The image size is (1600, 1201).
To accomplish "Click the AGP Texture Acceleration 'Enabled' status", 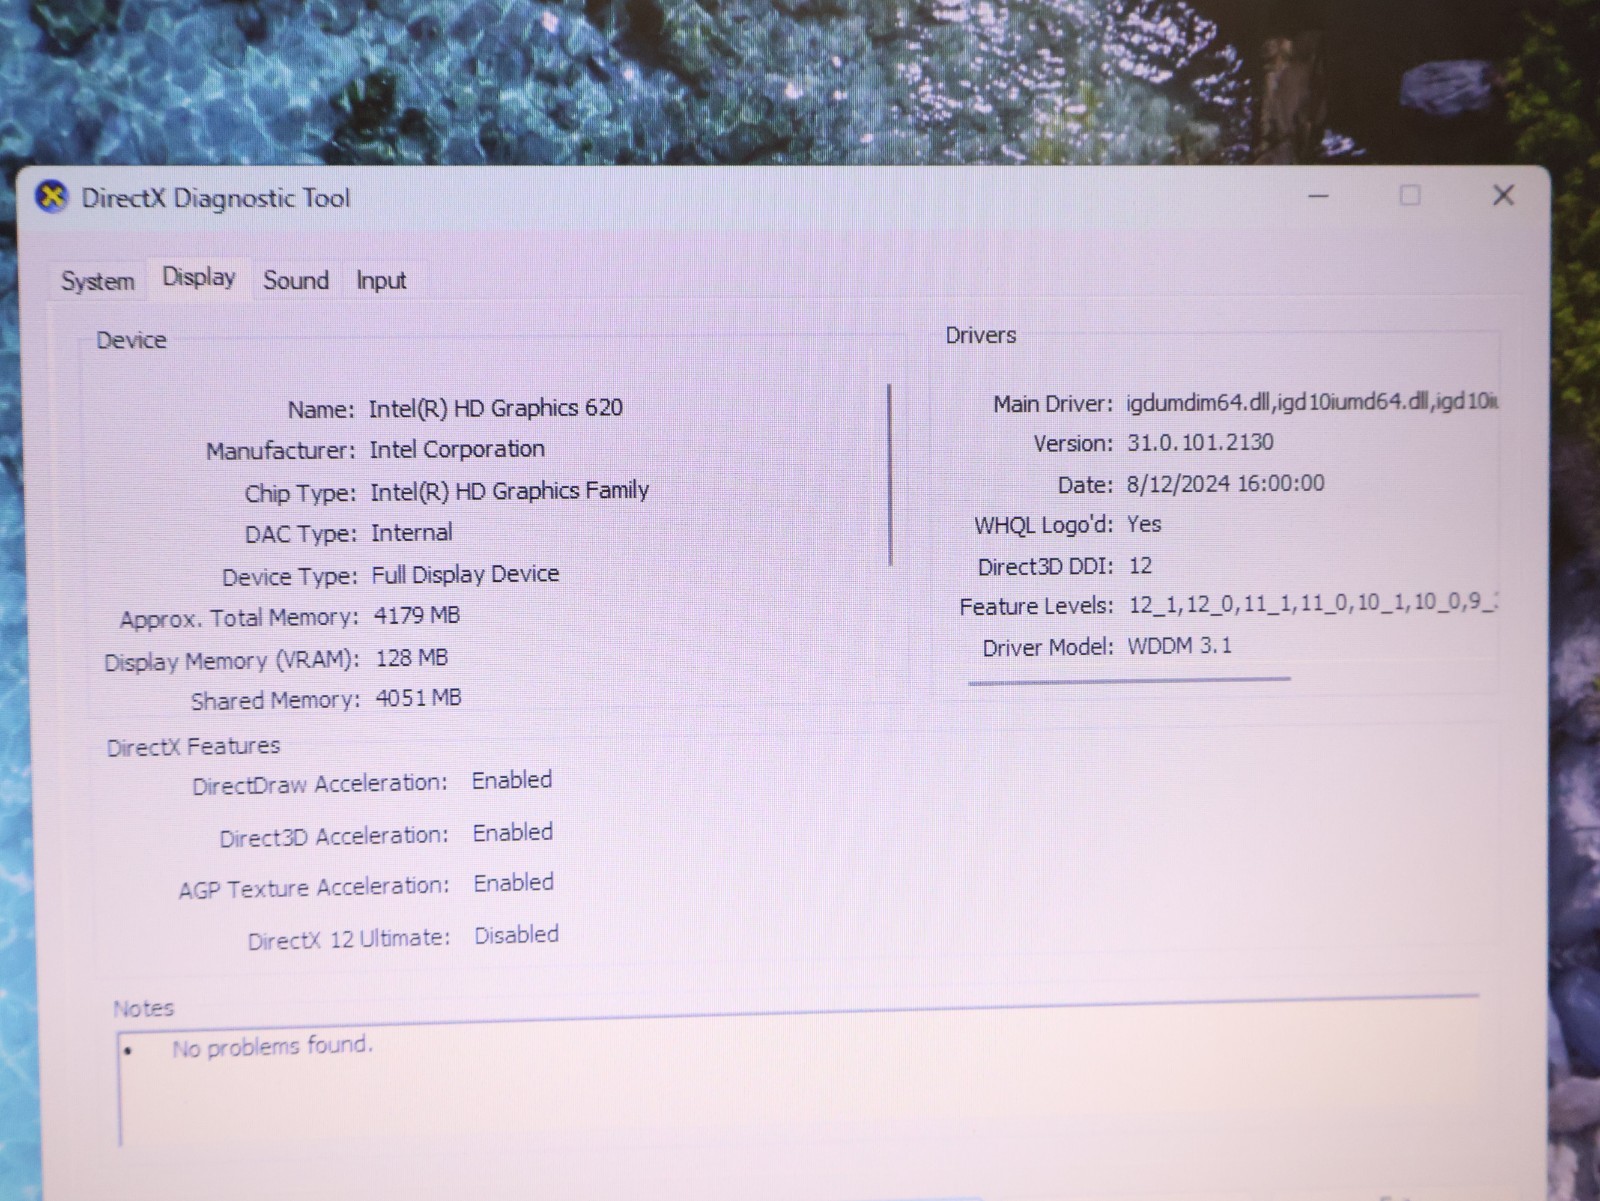I will (x=514, y=883).
